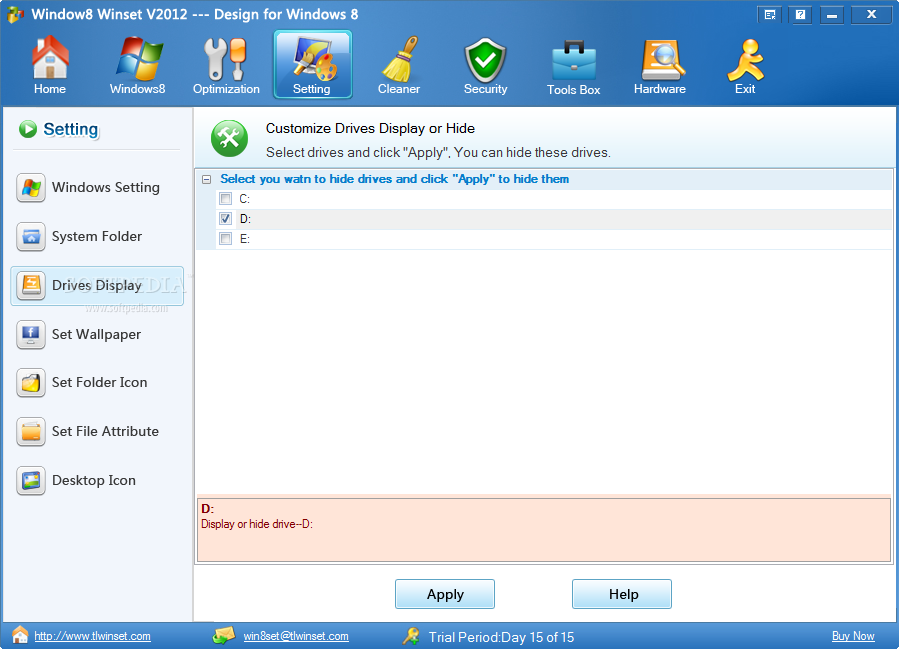This screenshot has width=899, height=649.
Task: Click the System Folder sidebar icon
Action: coord(31,237)
